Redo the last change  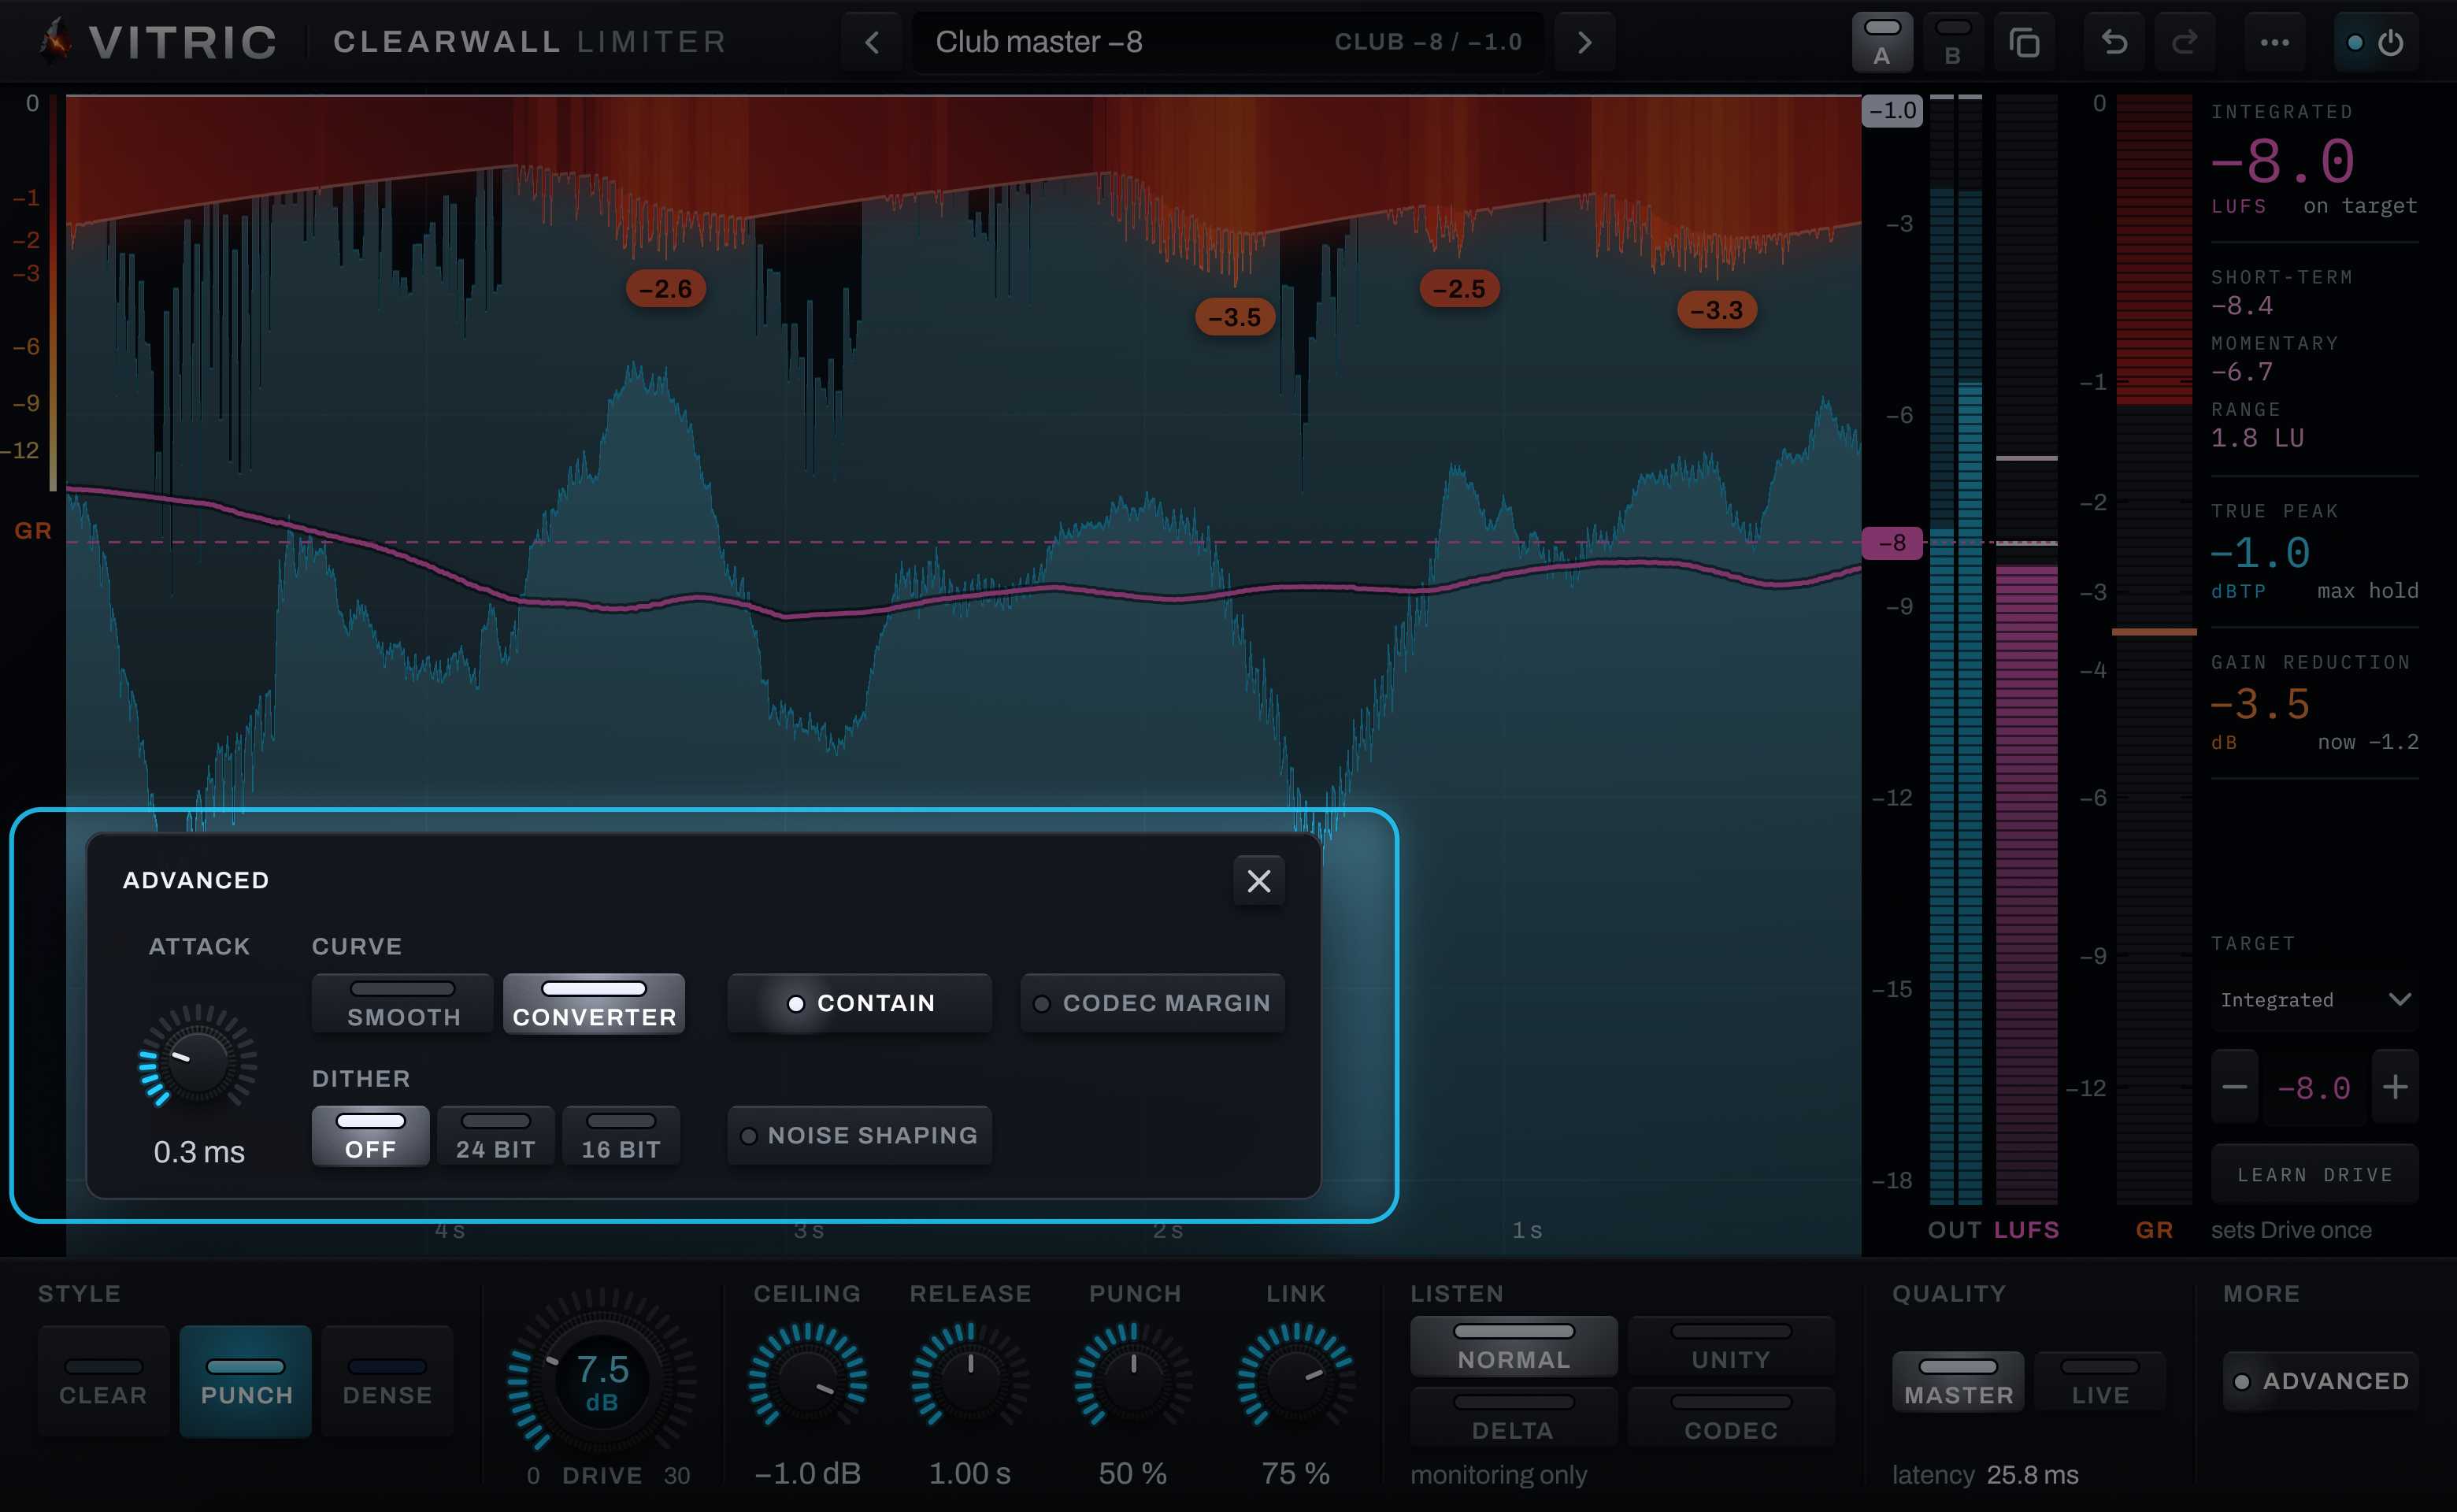2184,42
